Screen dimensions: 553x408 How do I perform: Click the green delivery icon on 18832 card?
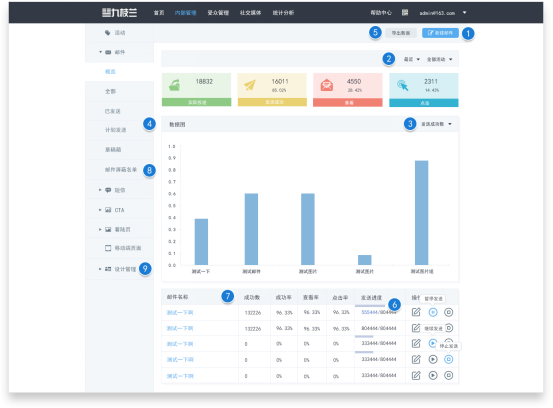[175, 85]
